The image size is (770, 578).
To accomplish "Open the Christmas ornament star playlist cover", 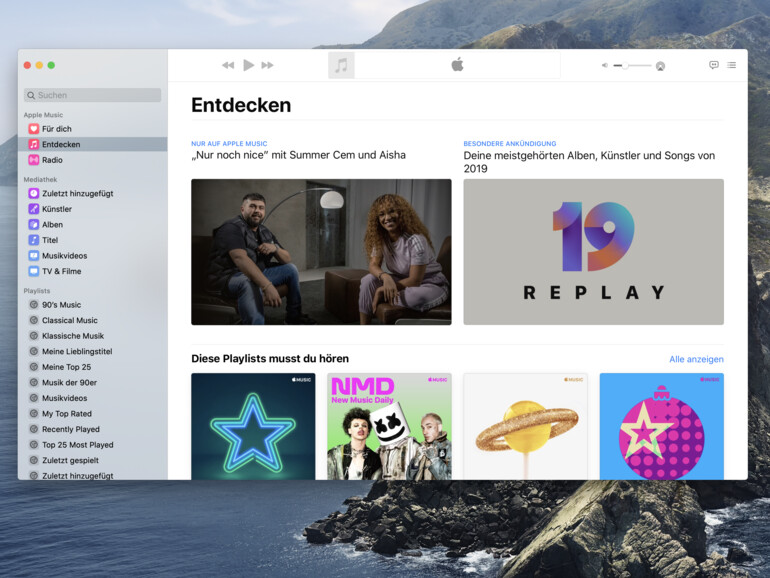I will click(661, 426).
